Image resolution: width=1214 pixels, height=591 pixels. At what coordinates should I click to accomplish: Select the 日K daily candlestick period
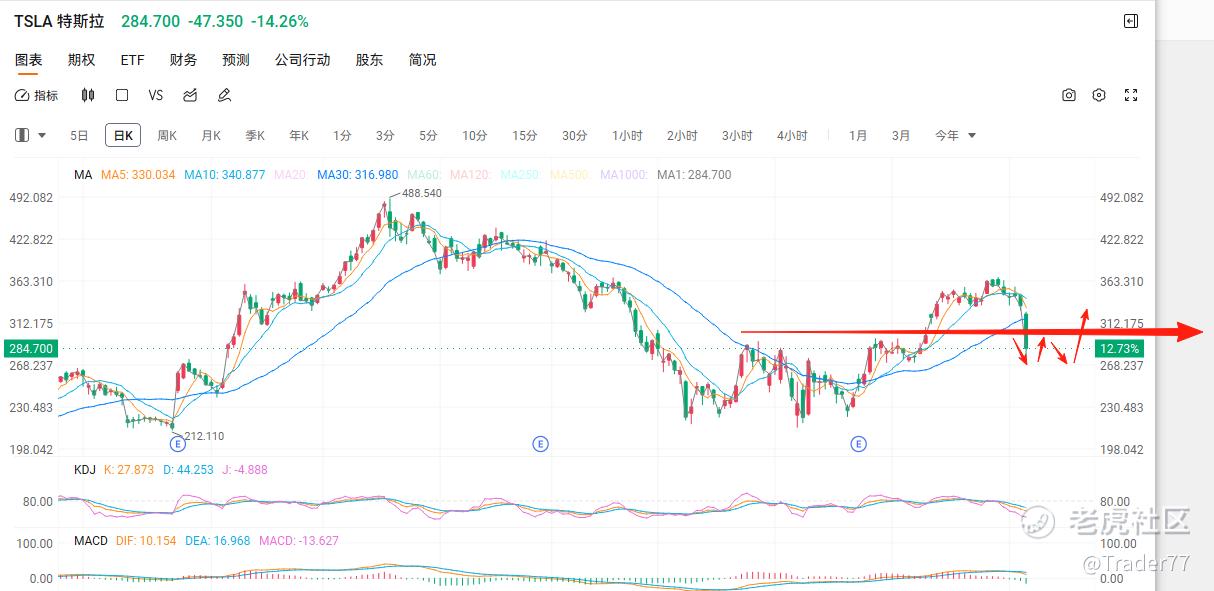123,135
